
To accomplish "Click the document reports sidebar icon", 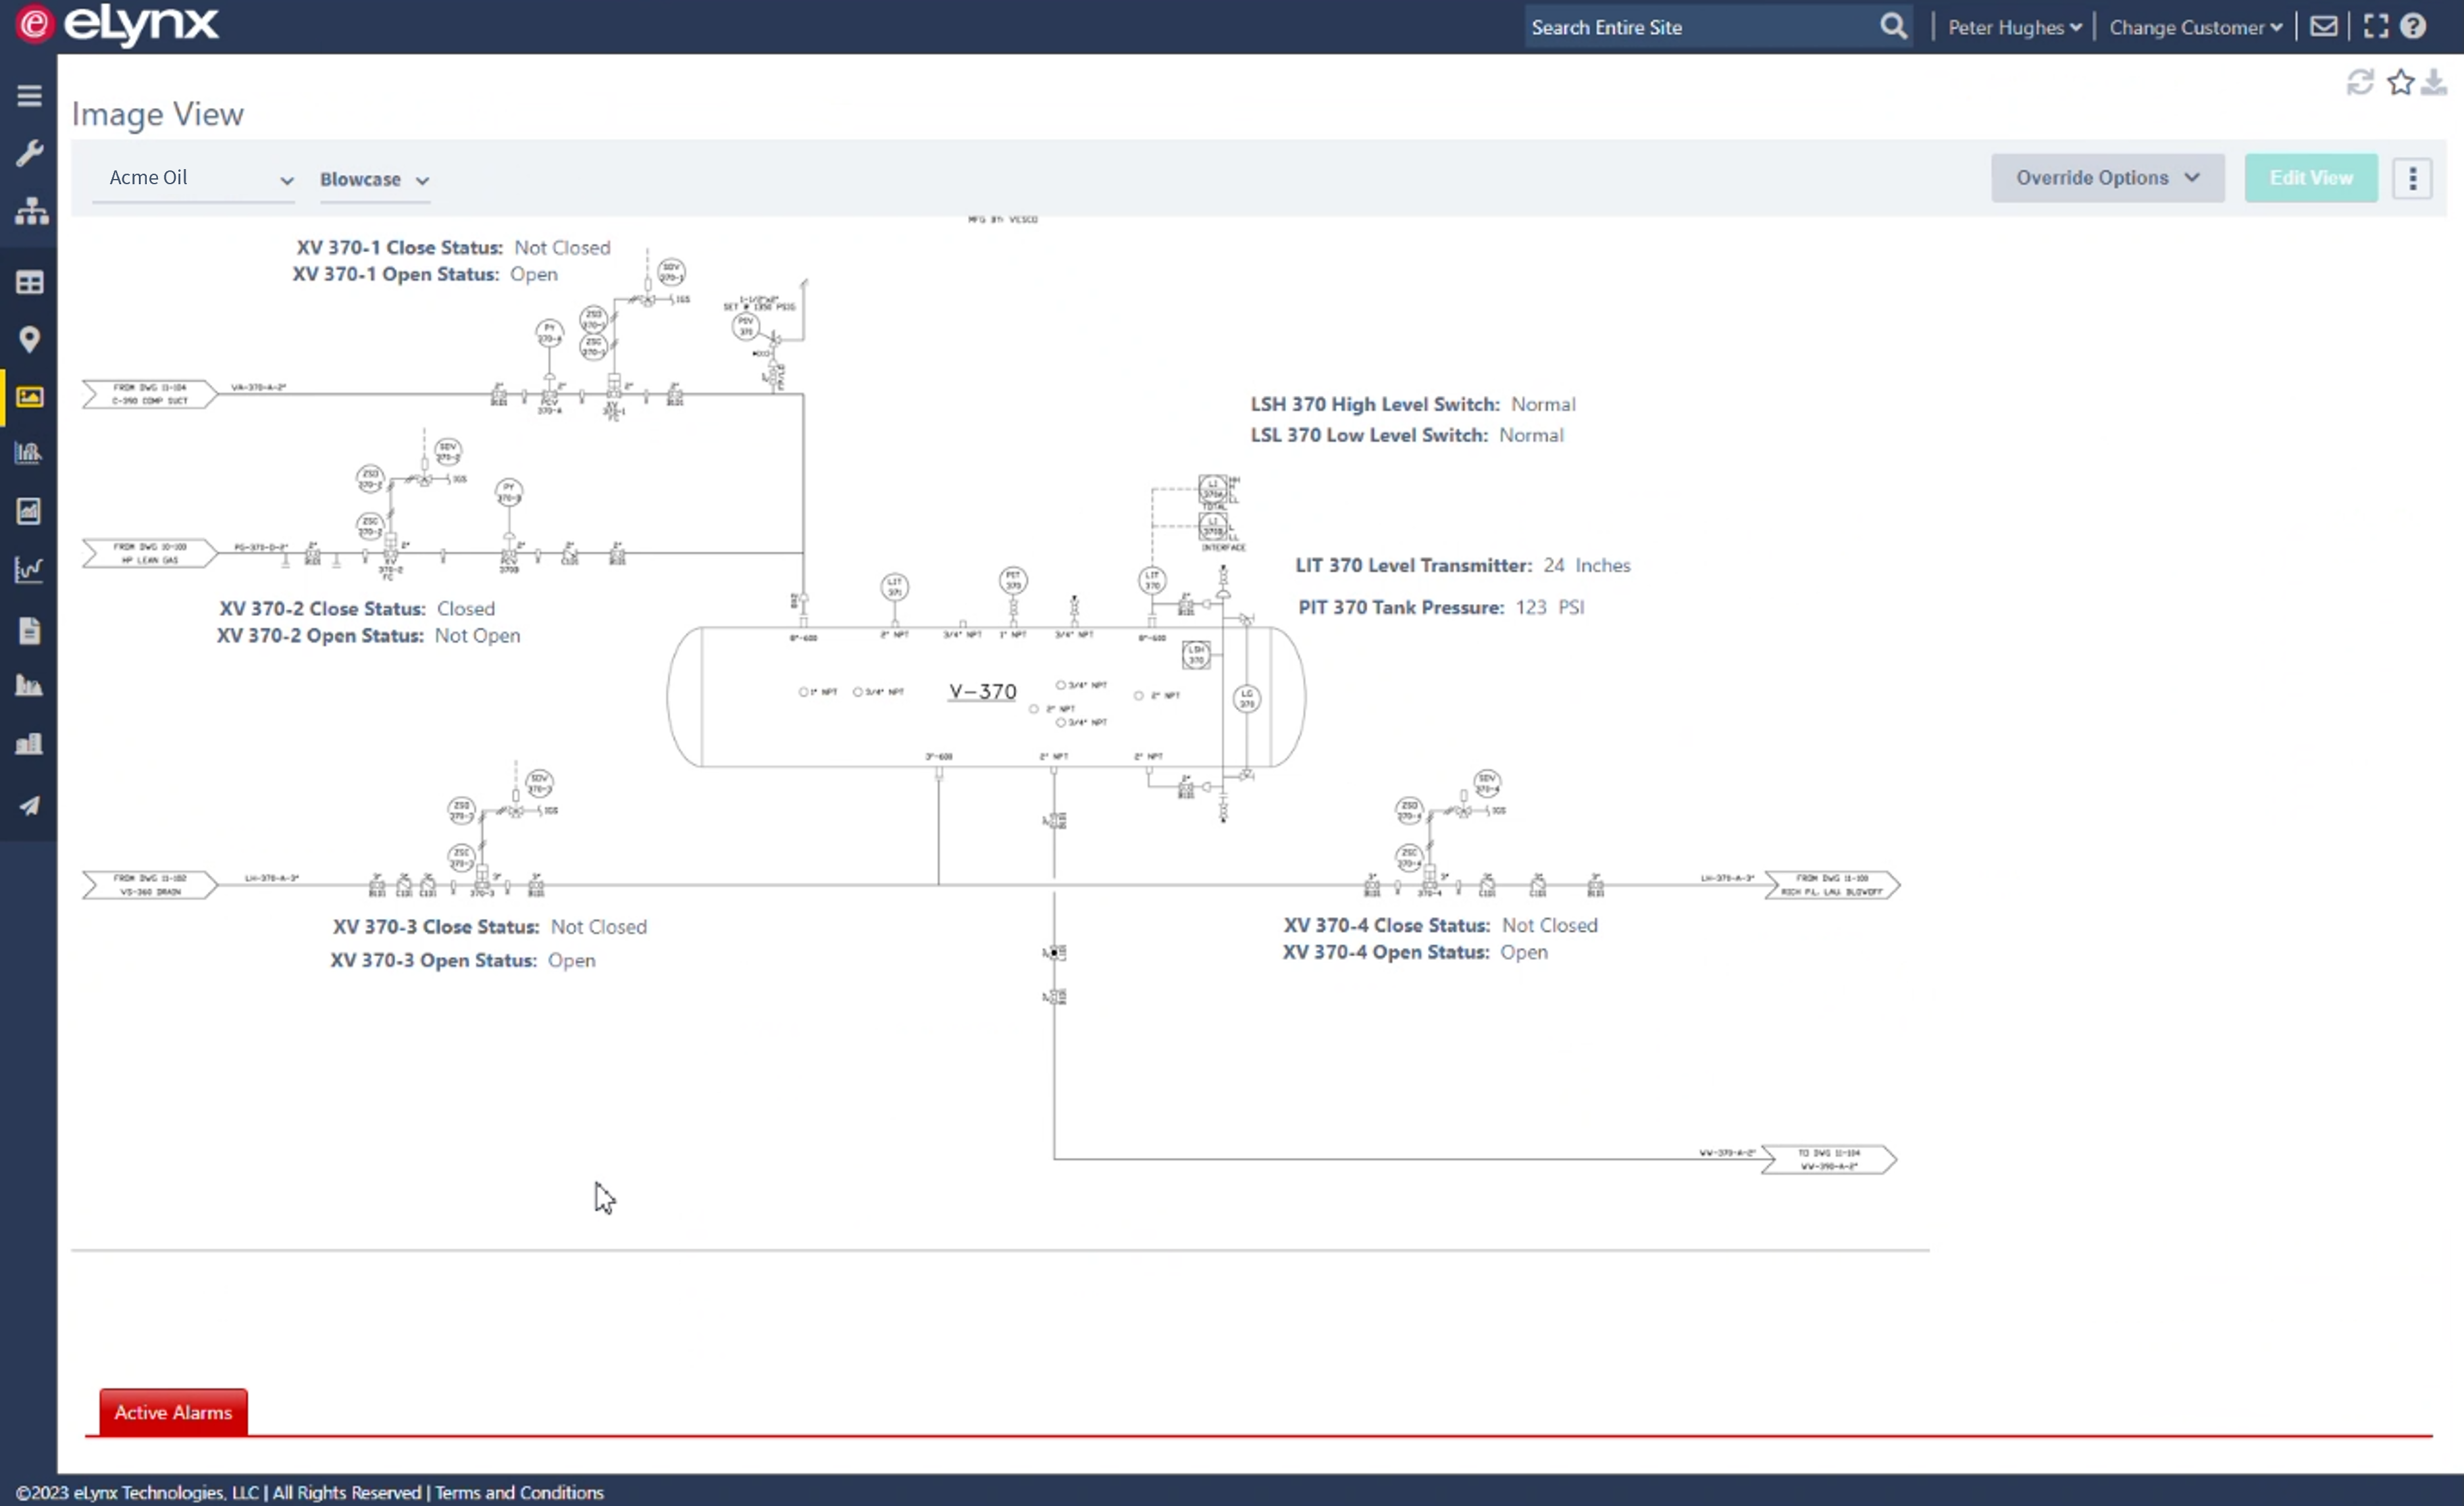I will 29,631.
